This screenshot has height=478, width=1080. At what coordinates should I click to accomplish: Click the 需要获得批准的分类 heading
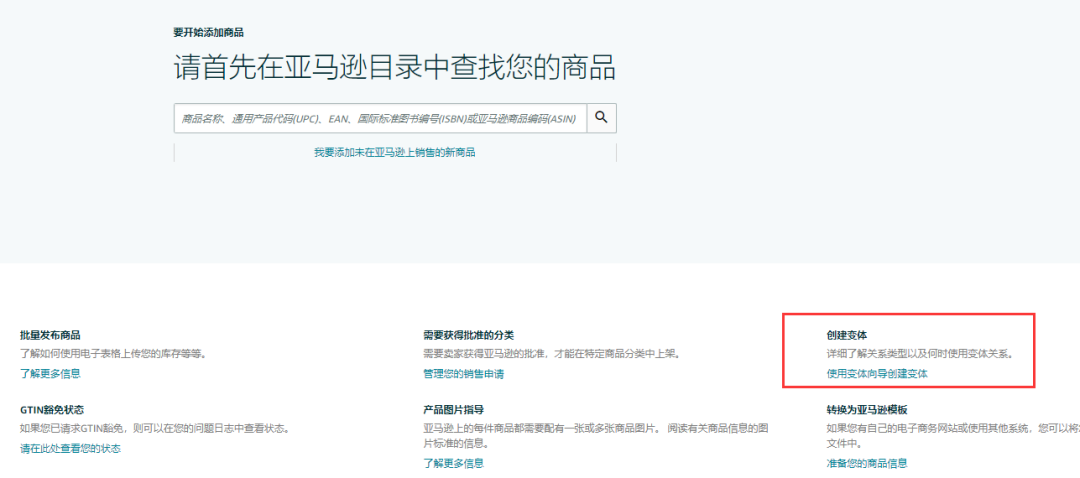(x=468, y=335)
